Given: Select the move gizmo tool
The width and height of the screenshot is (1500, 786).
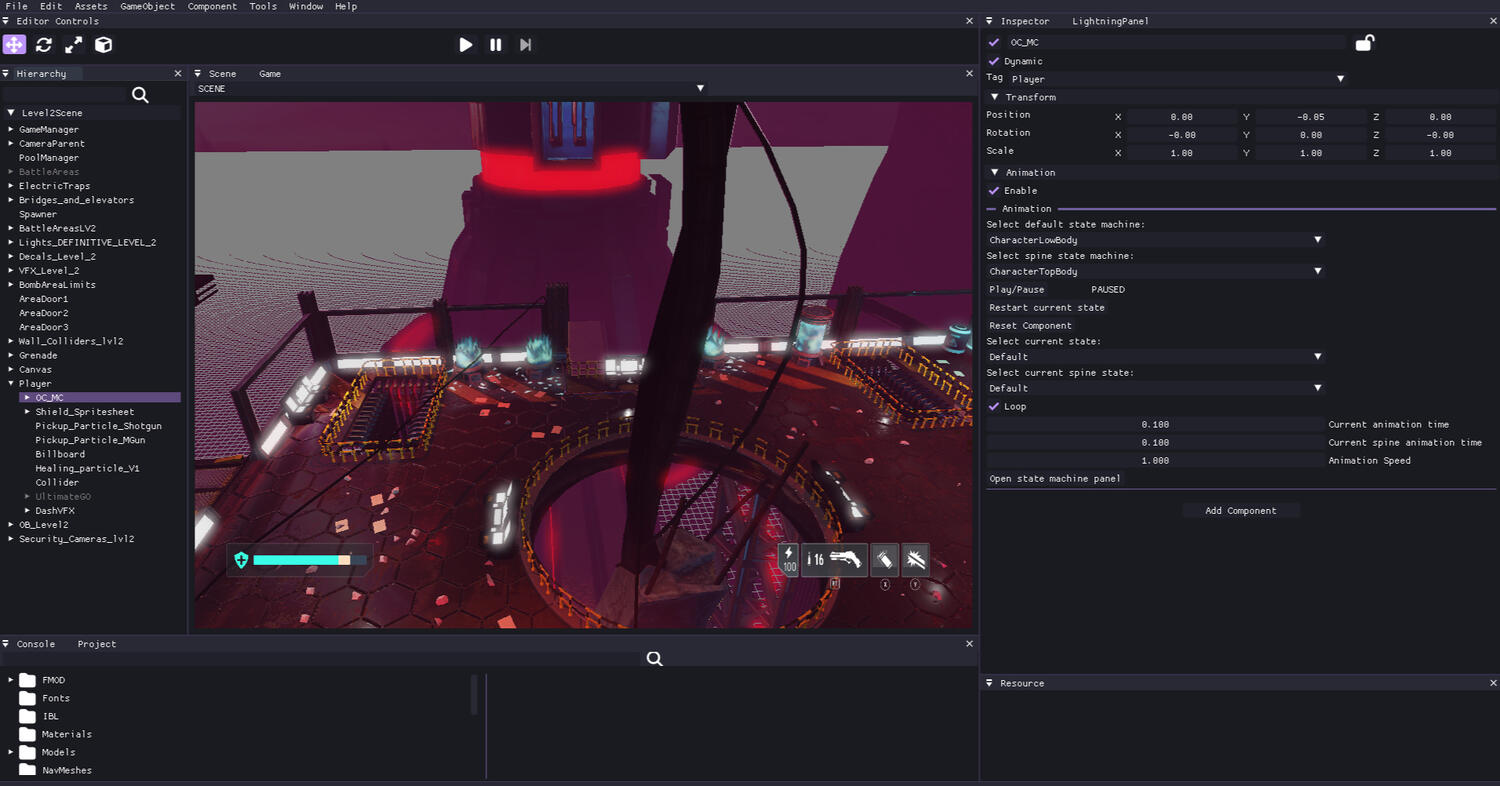Looking at the screenshot, I should click(14, 45).
